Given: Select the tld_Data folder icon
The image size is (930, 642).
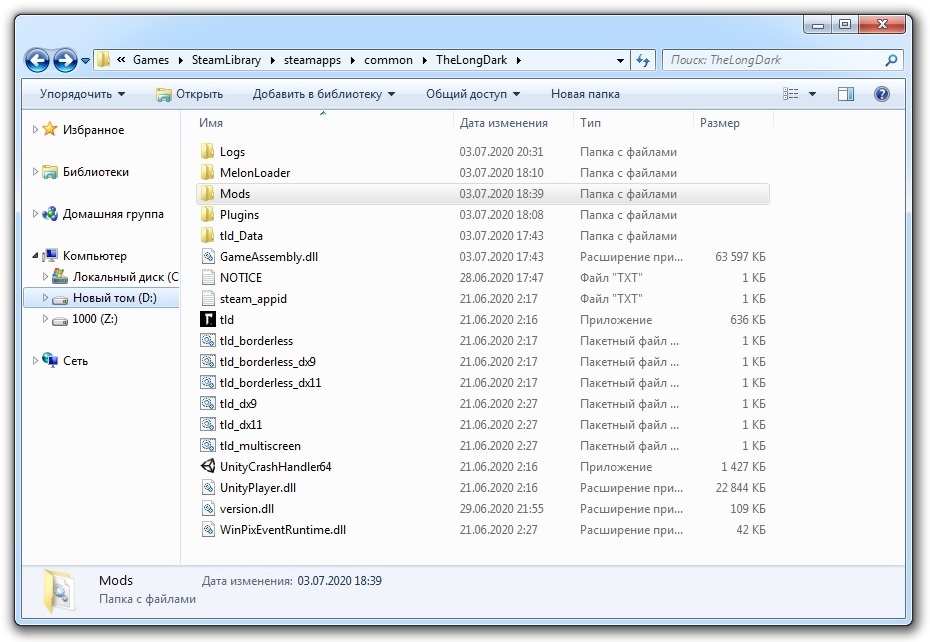Looking at the screenshot, I should (208, 236).
